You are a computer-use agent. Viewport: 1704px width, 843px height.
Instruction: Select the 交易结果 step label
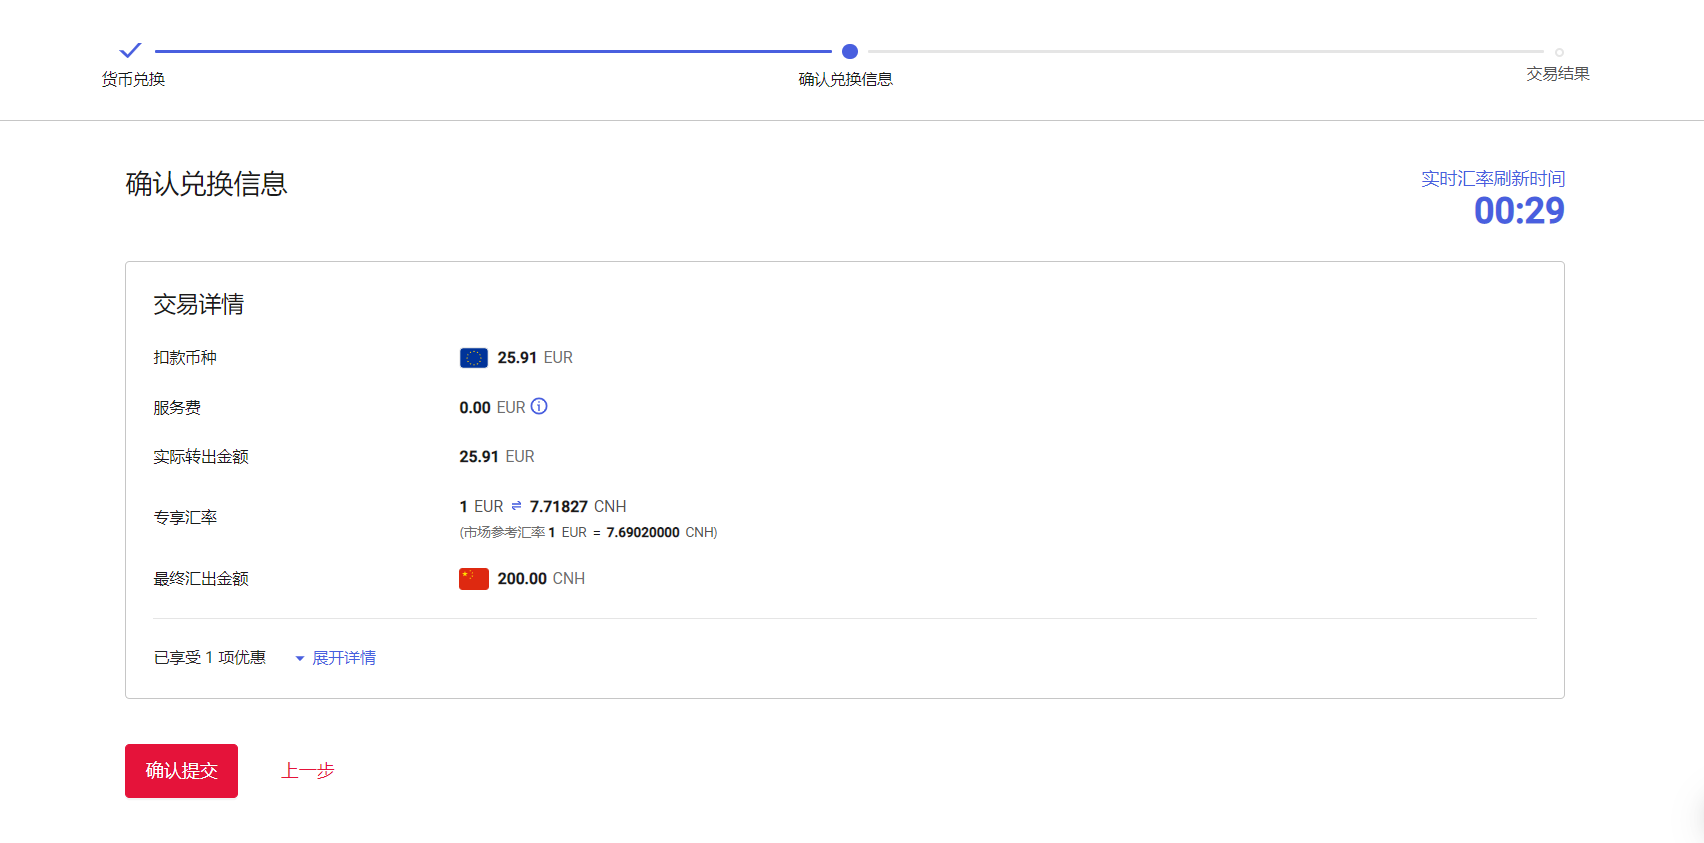click(1557, 74)
